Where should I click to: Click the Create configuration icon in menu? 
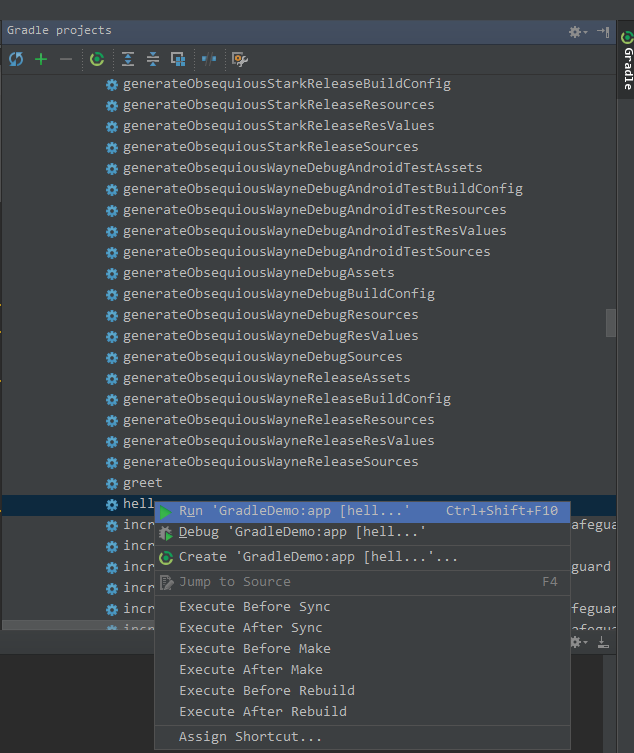[x=166, y=558]
